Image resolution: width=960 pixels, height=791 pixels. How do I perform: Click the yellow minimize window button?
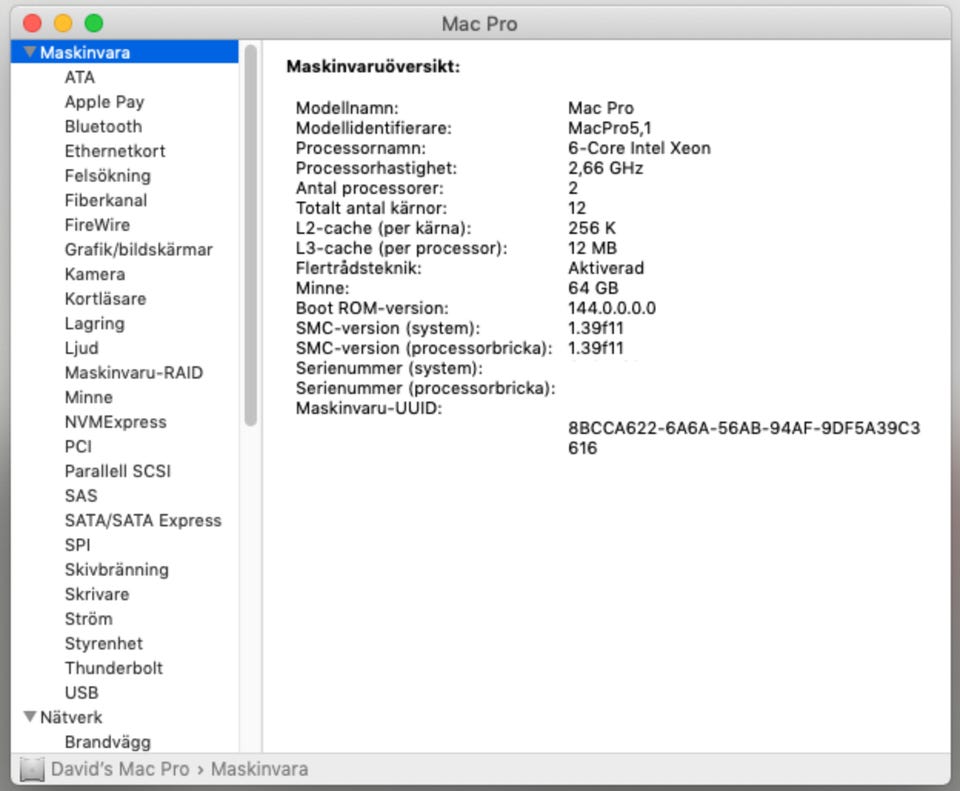click(x=63, y=23)
